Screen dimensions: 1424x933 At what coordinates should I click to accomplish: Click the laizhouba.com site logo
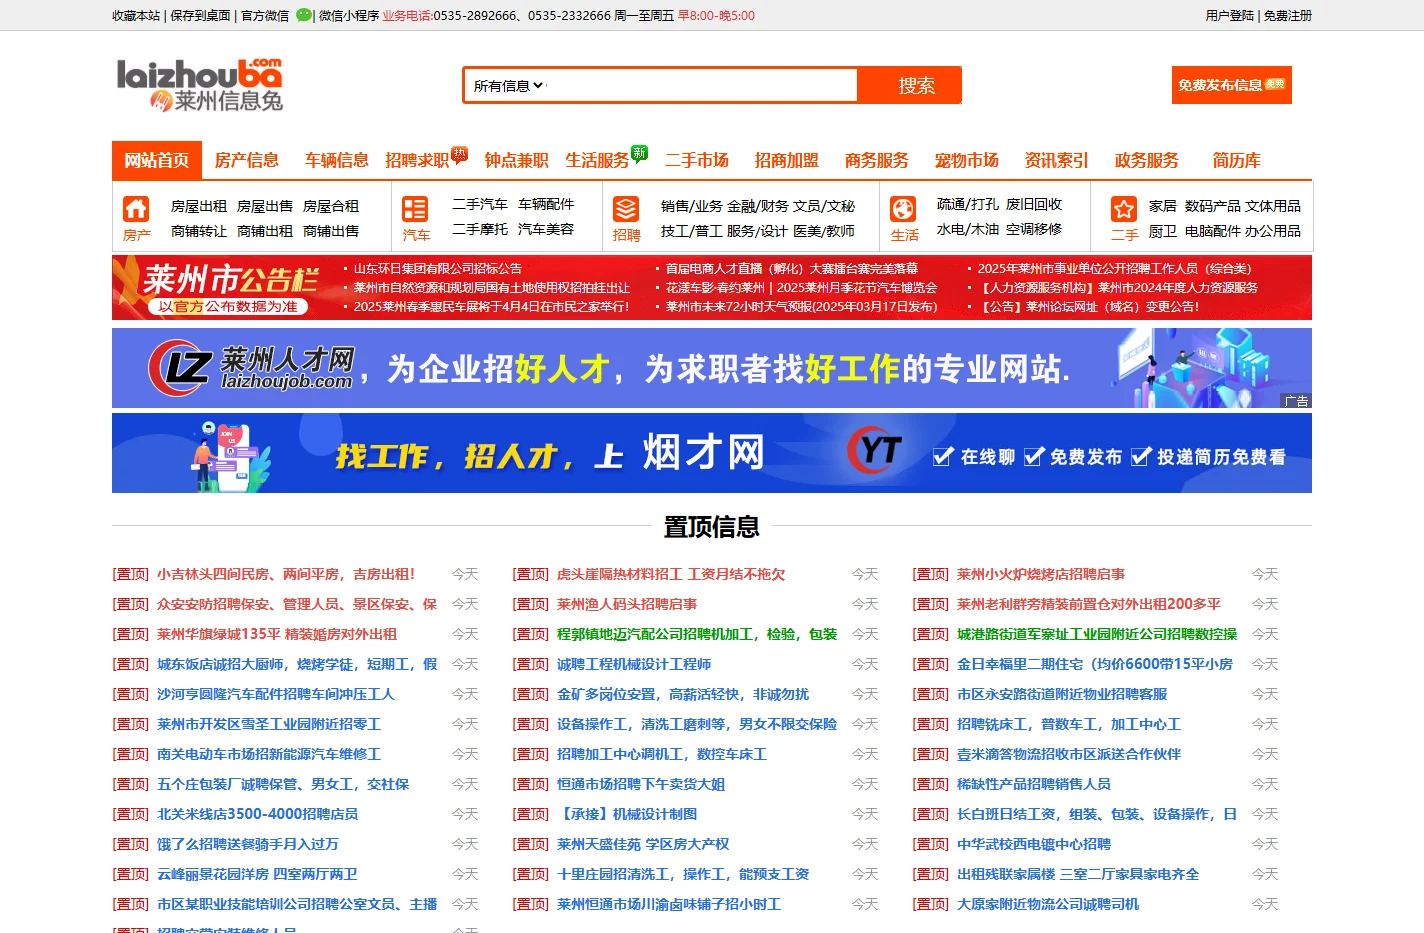tap(200, 84)
